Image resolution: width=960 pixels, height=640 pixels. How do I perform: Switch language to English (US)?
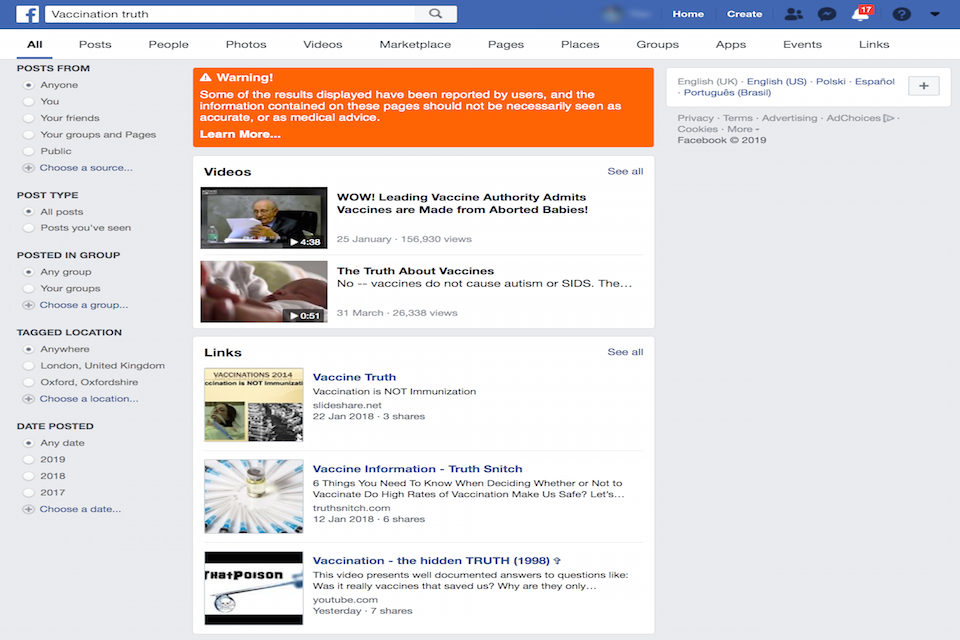776,81
